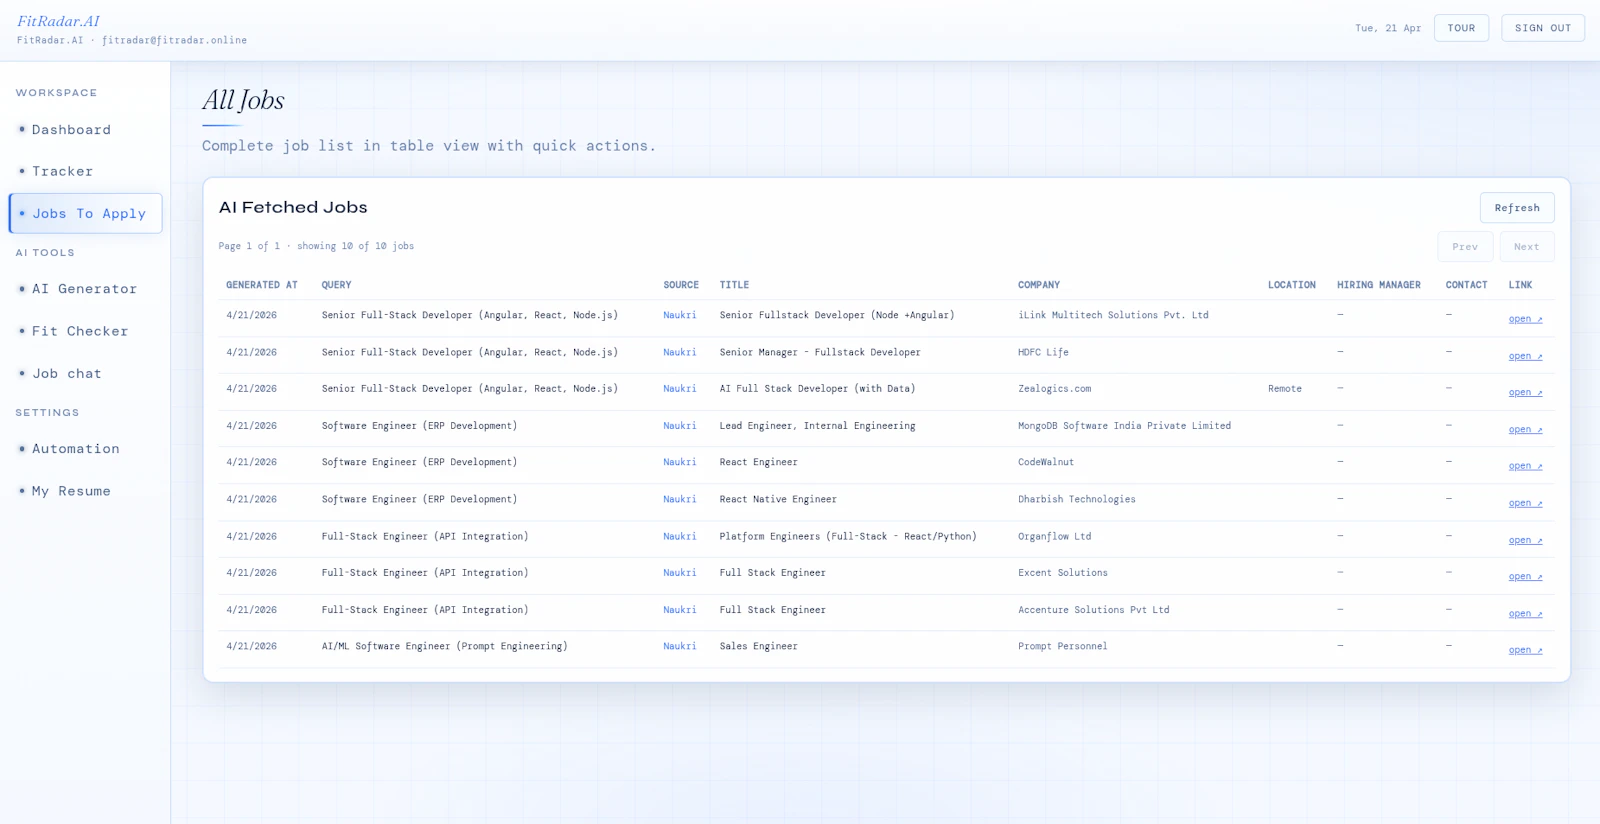
Task: Click 'Remote' location cell
Action: pos(1285,388)
